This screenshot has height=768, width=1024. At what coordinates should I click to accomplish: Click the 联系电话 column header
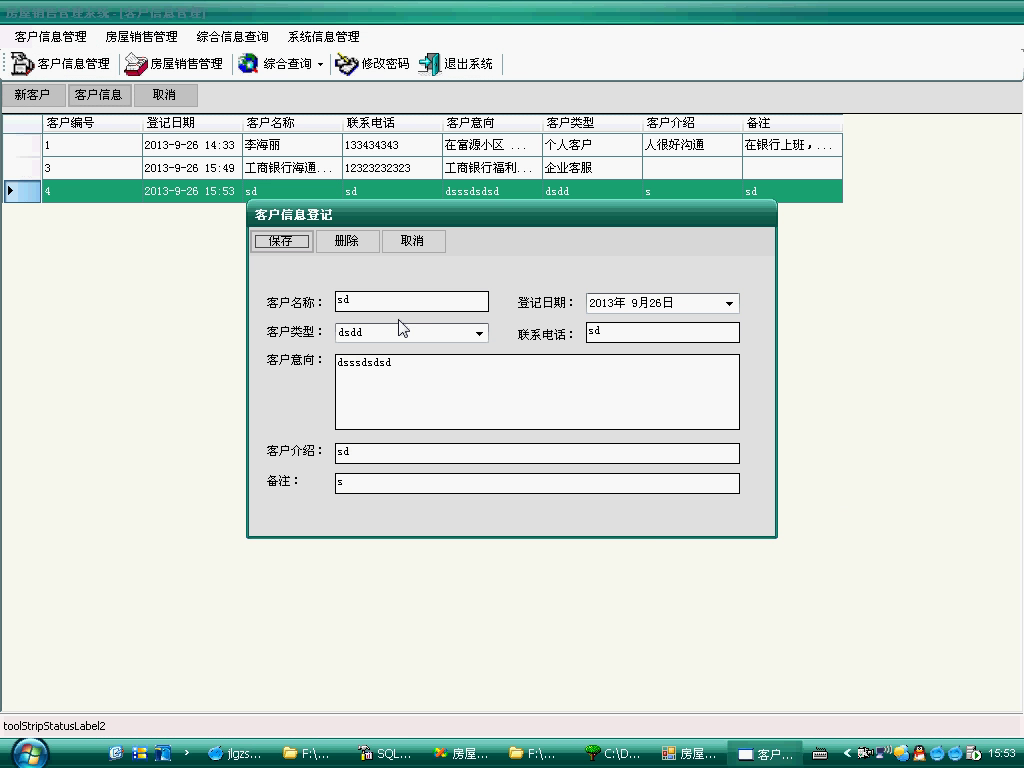pos(392,123)
